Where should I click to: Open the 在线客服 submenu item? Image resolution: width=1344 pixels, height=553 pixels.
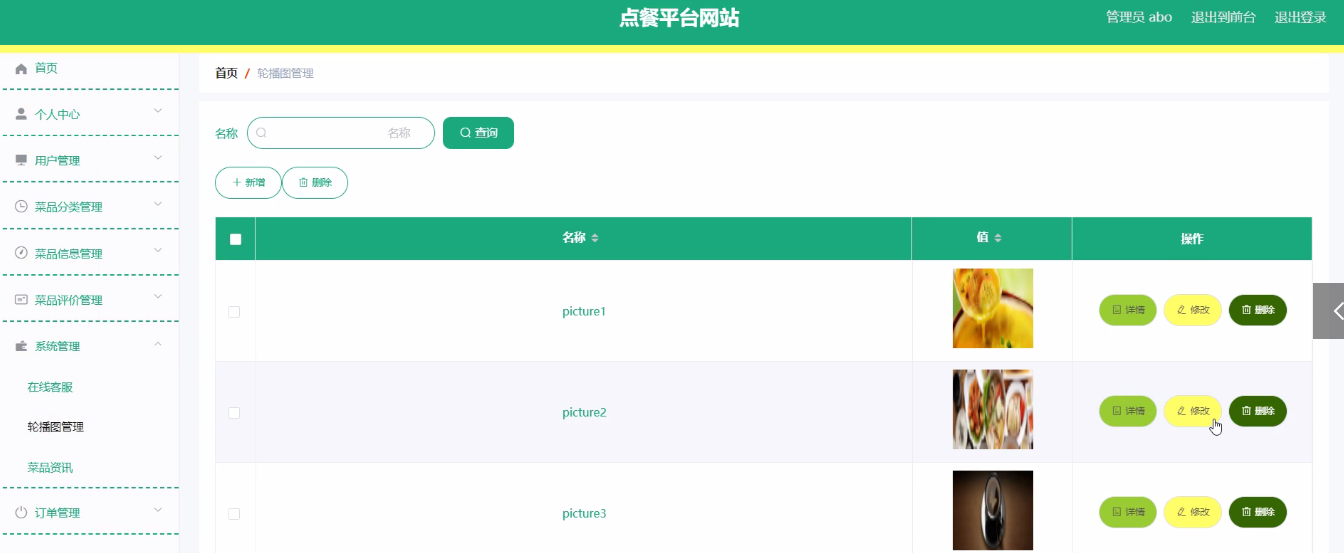pos(50,387)
